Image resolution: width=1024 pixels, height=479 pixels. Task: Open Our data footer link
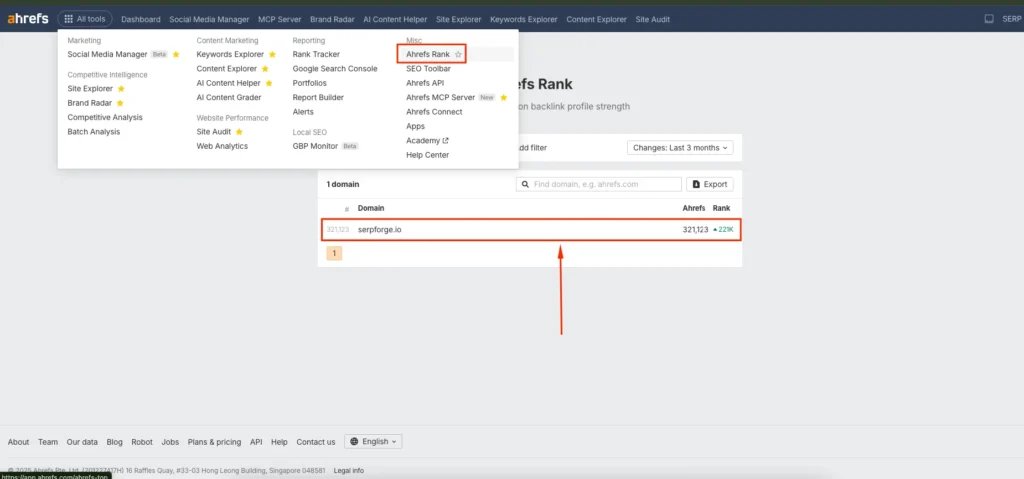pos(82,442)
